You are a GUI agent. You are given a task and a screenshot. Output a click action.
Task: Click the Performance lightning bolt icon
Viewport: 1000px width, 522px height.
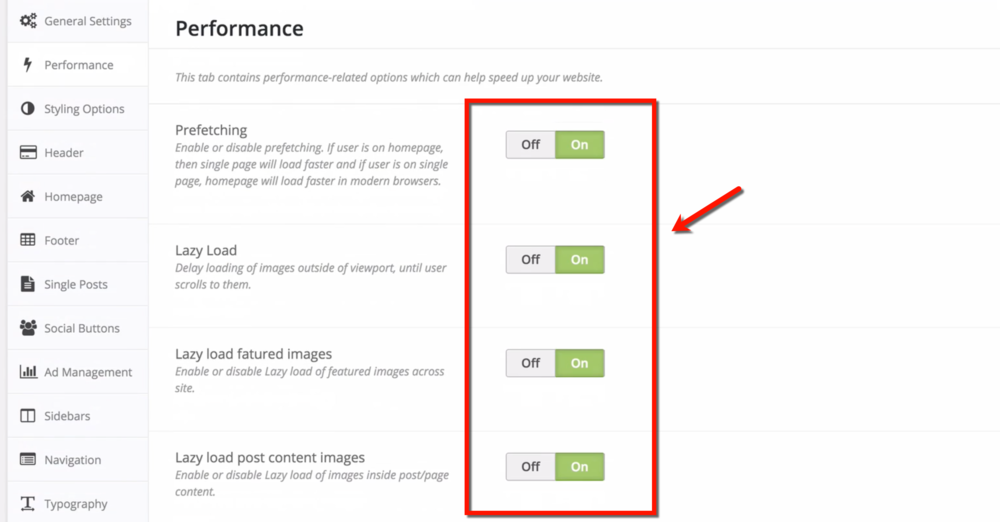tap(27, 64)
